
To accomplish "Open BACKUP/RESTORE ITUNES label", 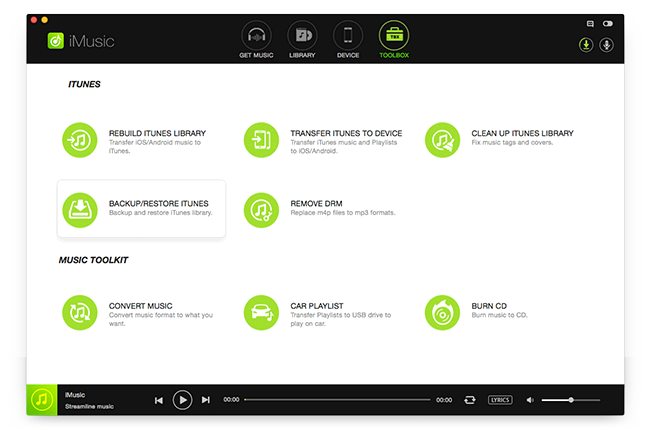I will click(158, 204).
